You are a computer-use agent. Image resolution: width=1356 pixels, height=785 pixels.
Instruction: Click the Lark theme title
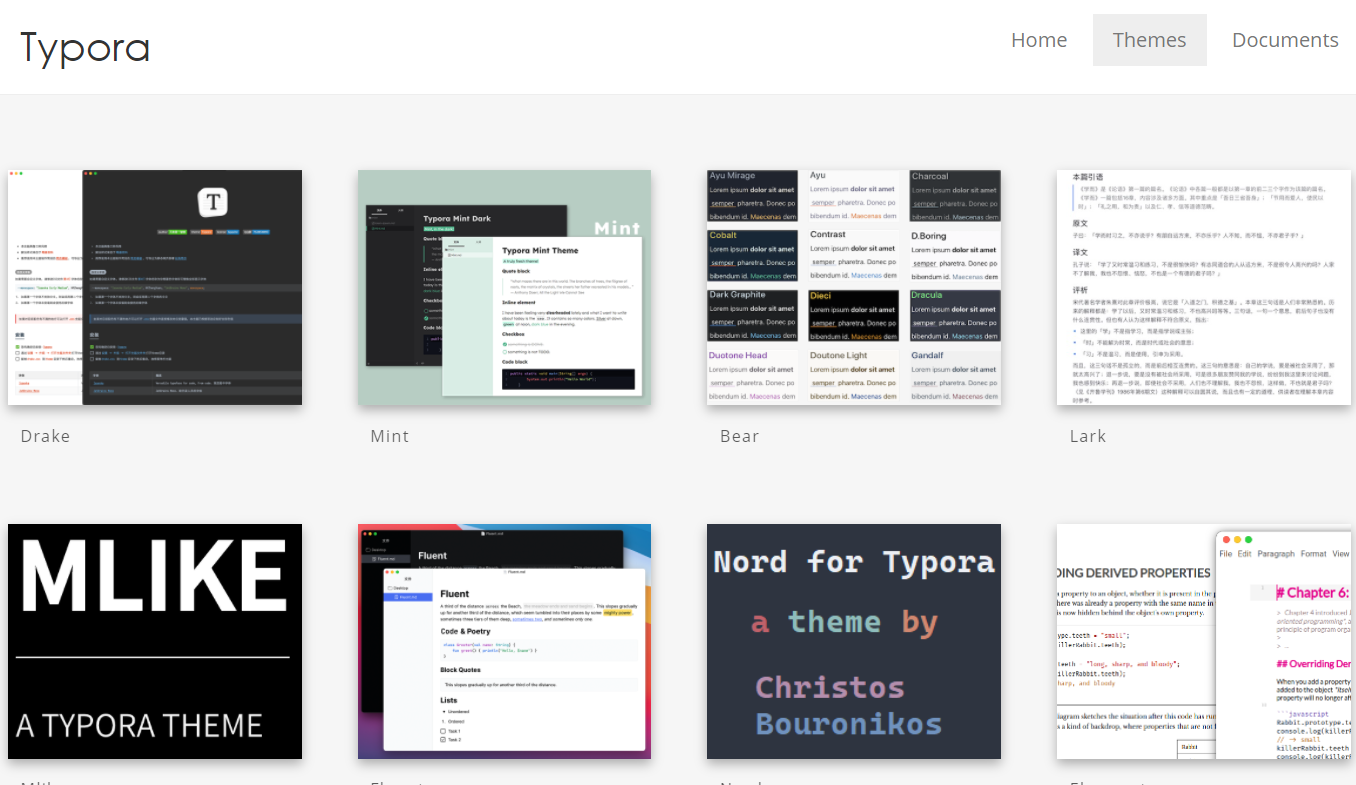(x=1088, y=436)
